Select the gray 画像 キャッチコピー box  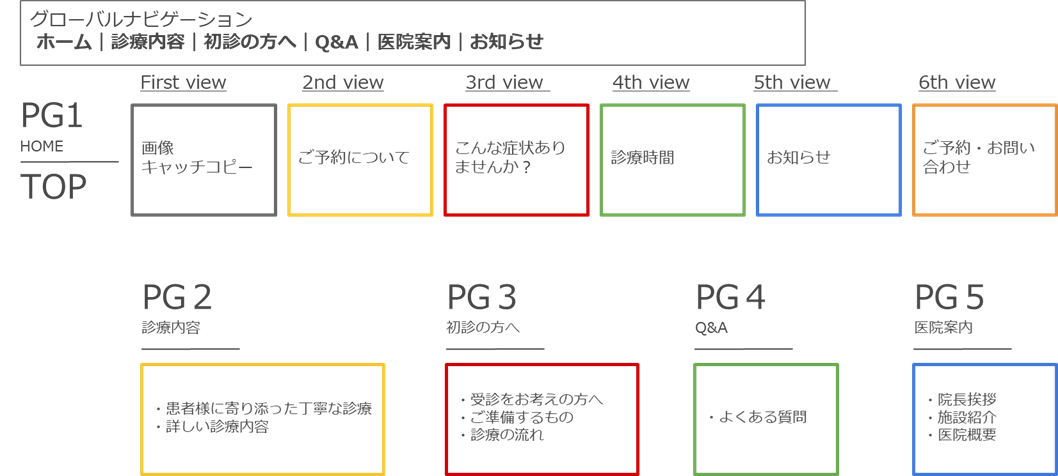tap(204, 160)
